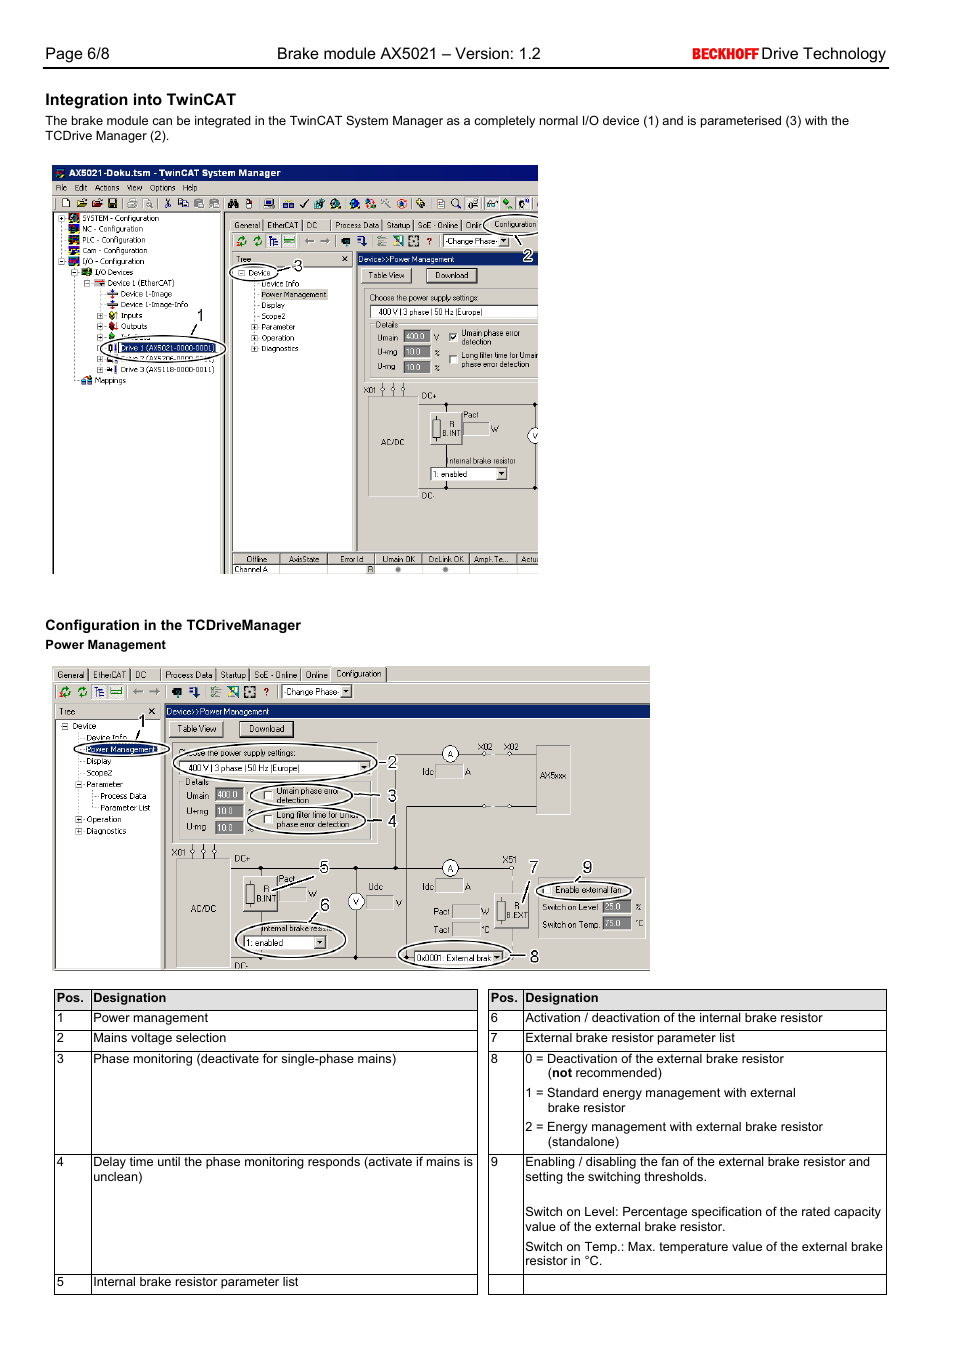
Task: Click leftmost refresh arrows icon in lower toolbar
Action: click(65, 692)
